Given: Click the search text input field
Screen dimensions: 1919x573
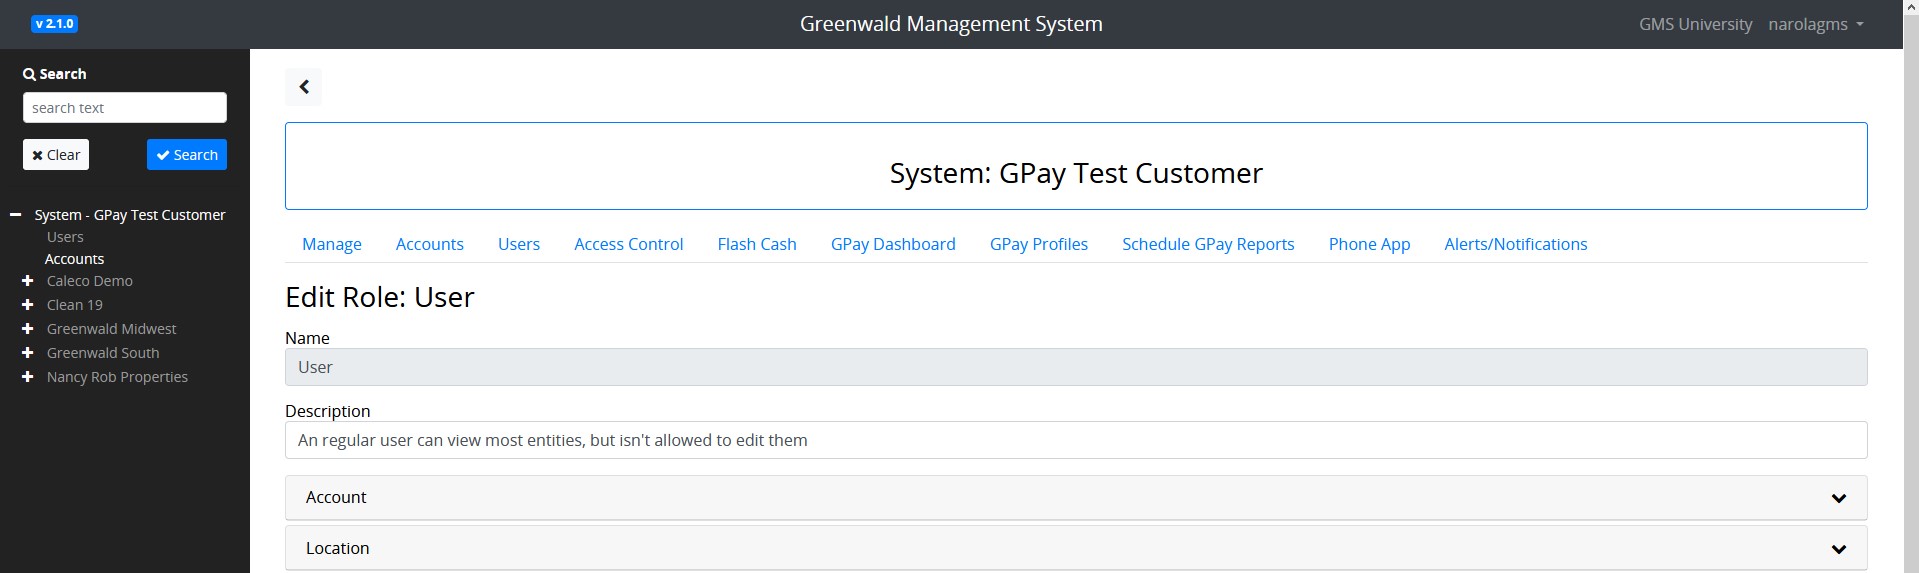Looking at the screenshot, I should [125, 108].
